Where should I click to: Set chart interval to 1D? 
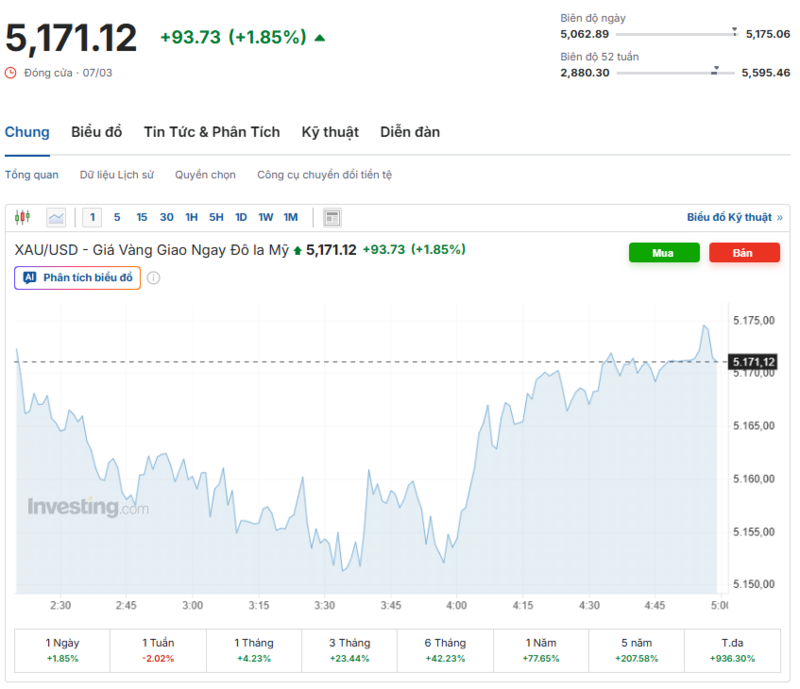(241, 217)
